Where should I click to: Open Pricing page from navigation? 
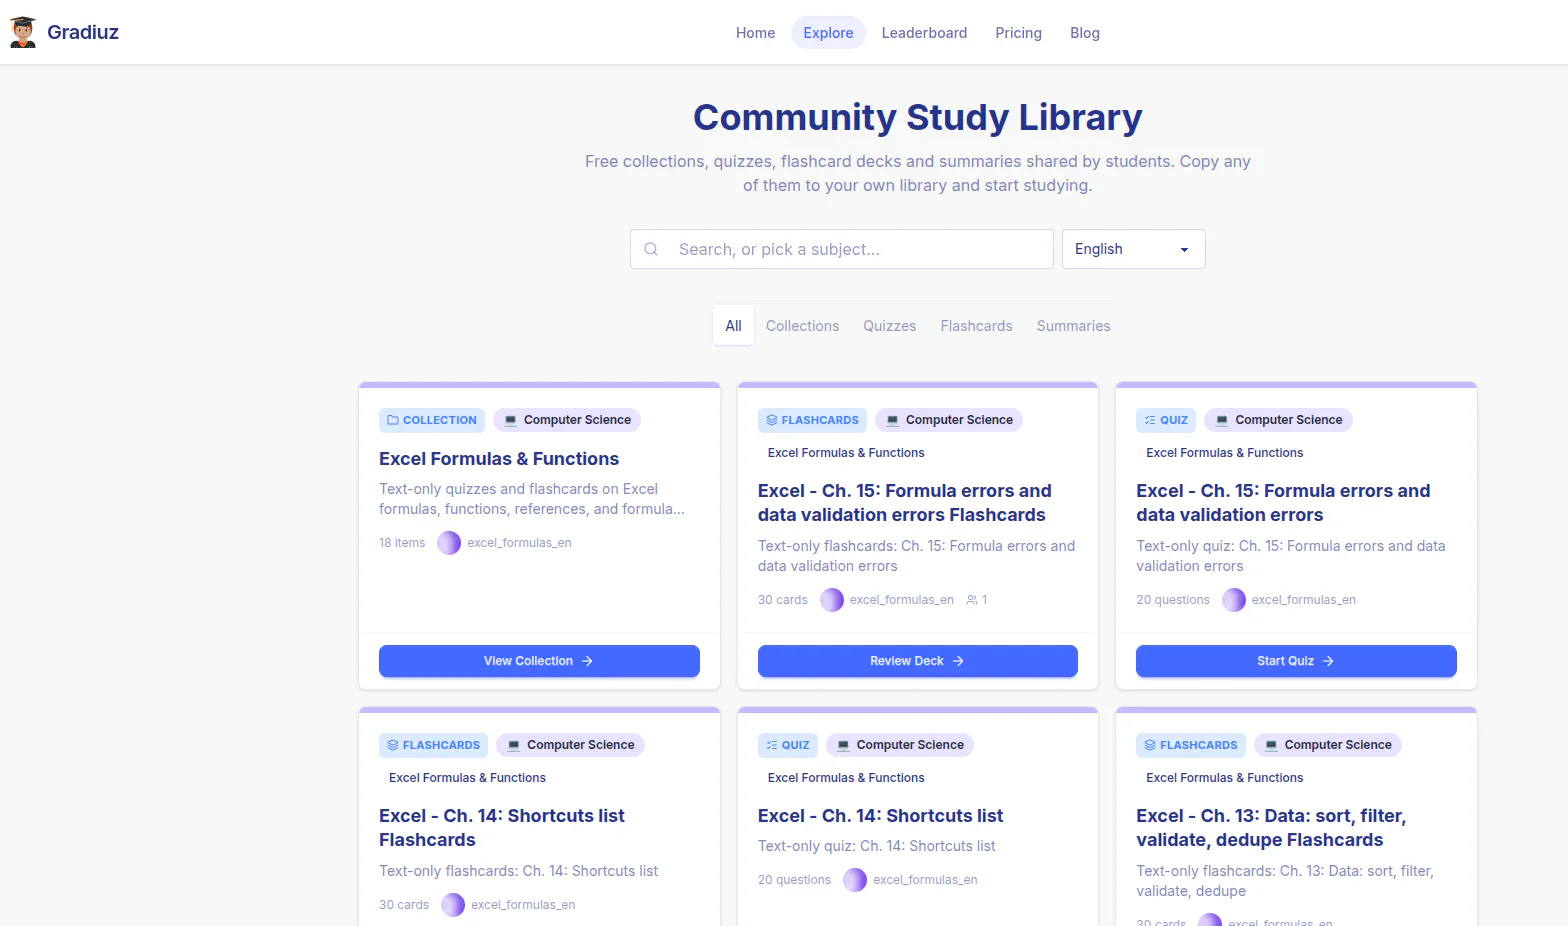tap(1018, 33)
